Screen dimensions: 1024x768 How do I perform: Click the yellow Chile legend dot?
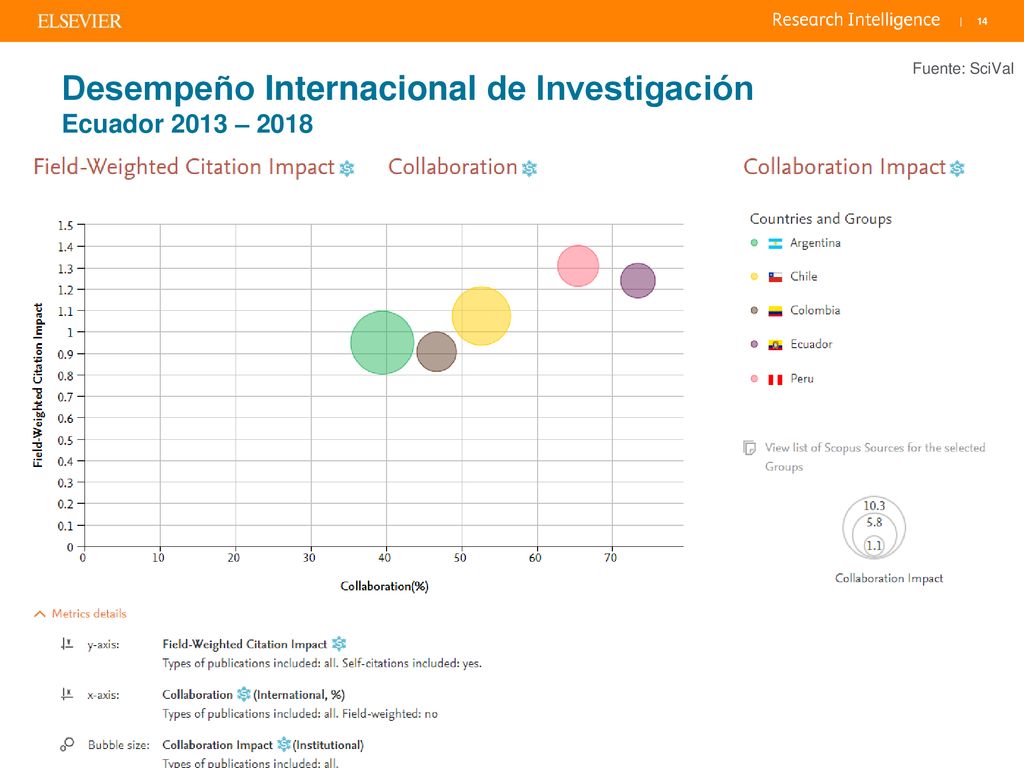click(x=754, y=277)
